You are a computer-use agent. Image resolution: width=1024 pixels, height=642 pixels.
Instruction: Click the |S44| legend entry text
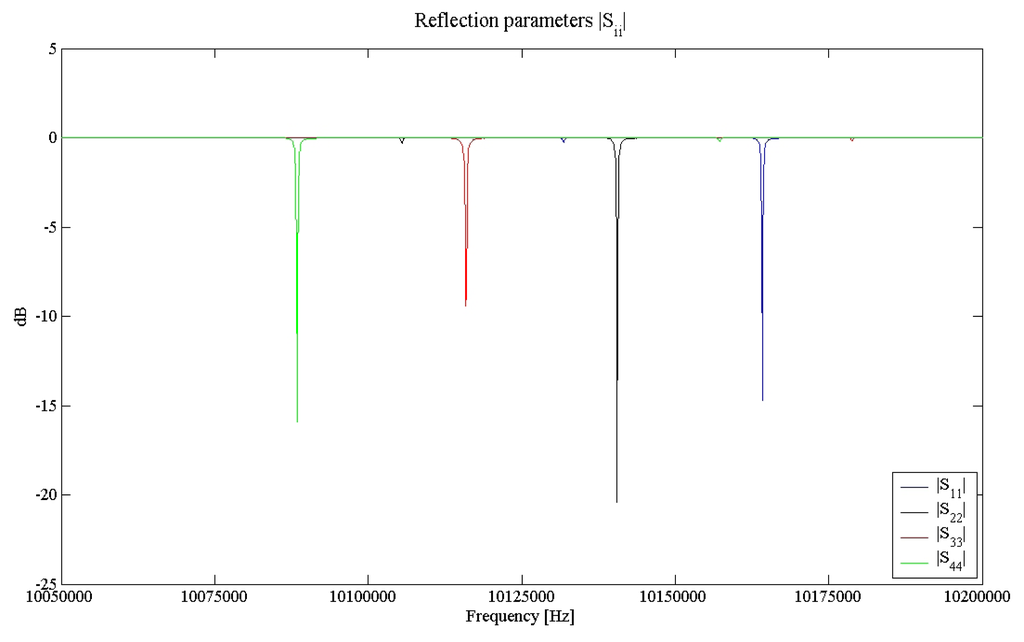(950, 559)
